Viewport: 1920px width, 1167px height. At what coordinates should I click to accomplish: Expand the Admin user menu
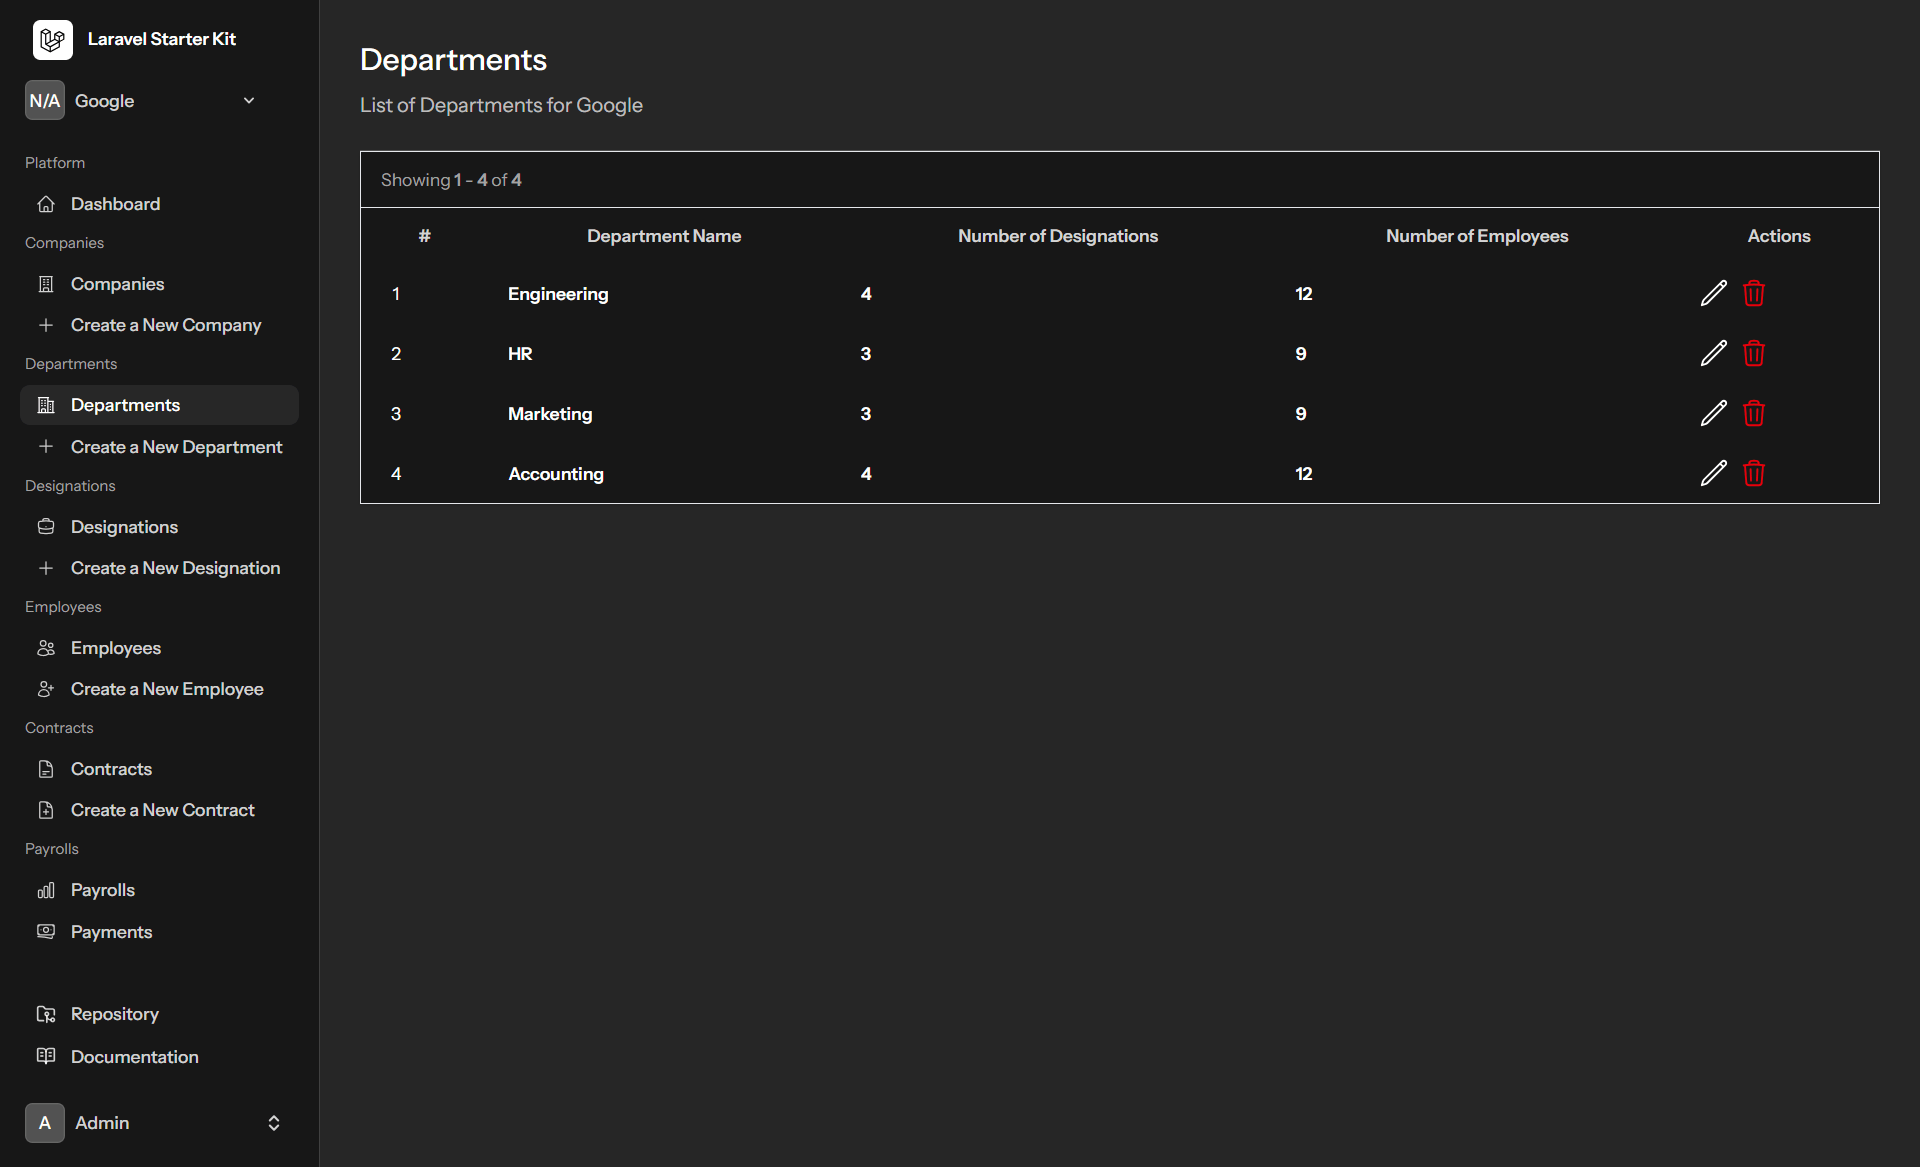273,1123
